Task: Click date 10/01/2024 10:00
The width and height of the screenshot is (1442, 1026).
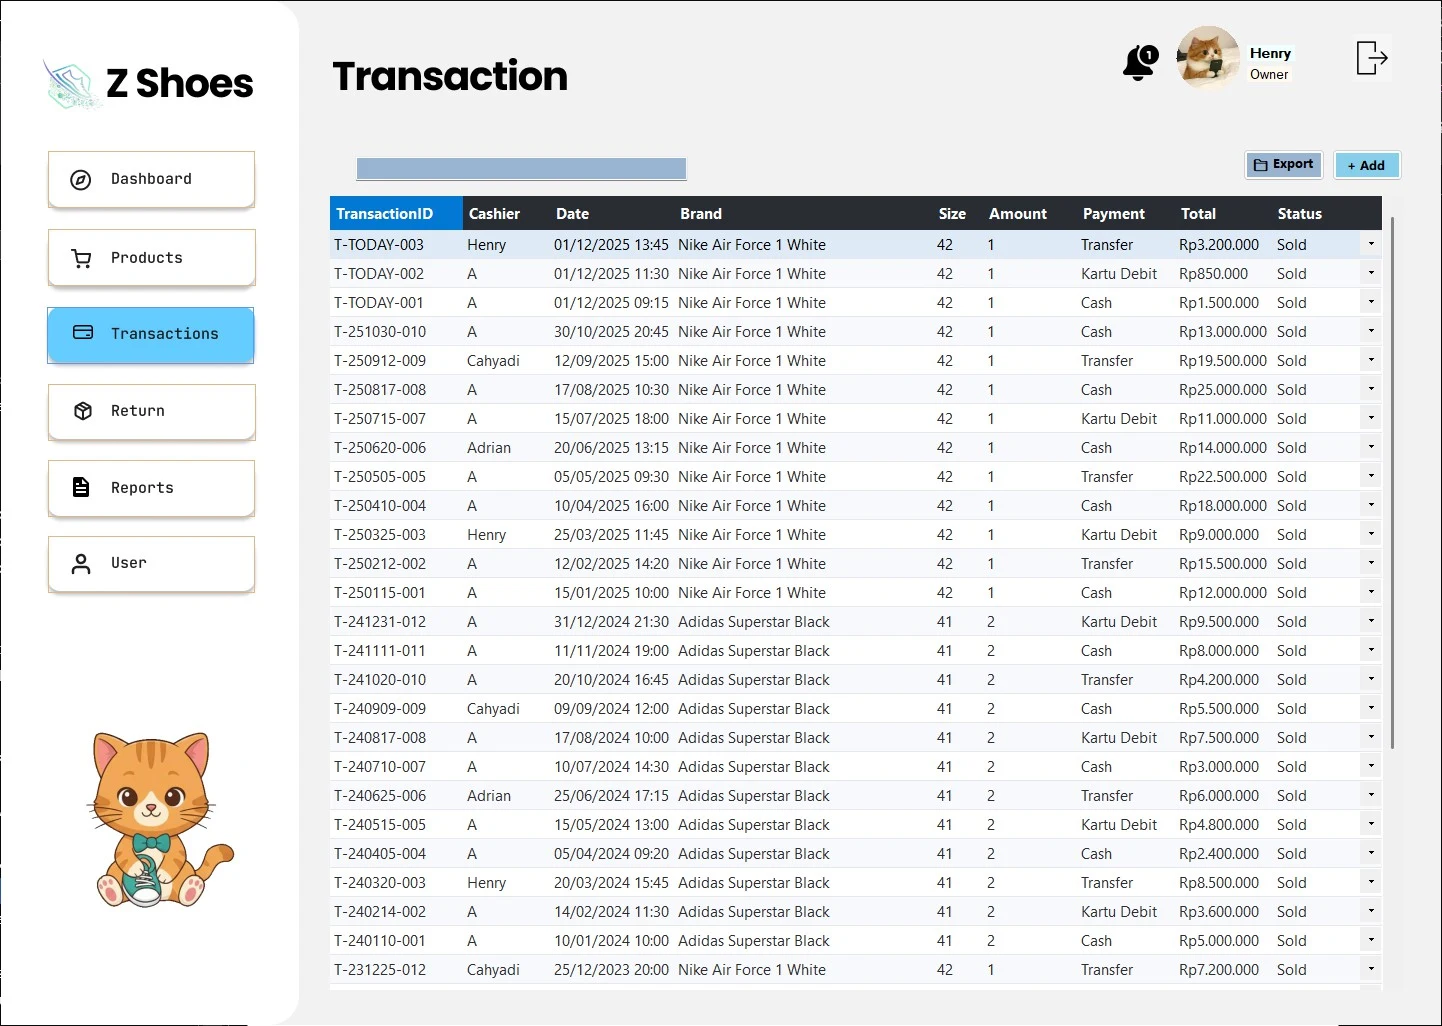Action: [611, 940]
